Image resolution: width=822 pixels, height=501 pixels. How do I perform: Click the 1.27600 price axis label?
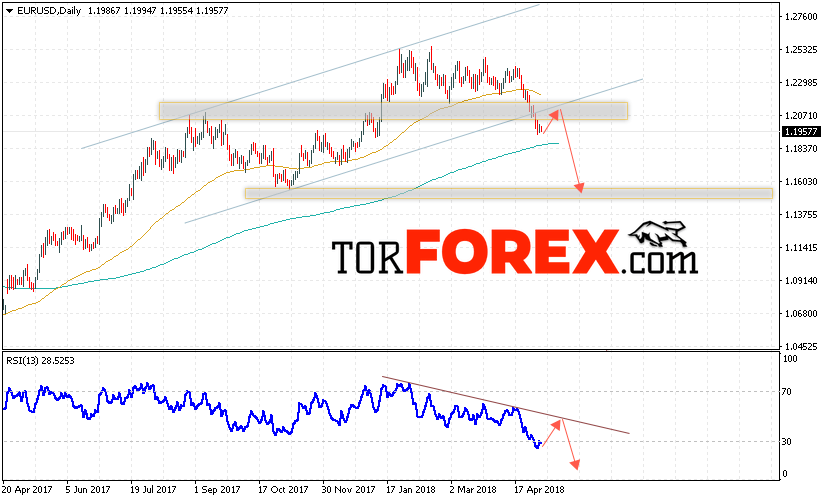coord(801,17)
